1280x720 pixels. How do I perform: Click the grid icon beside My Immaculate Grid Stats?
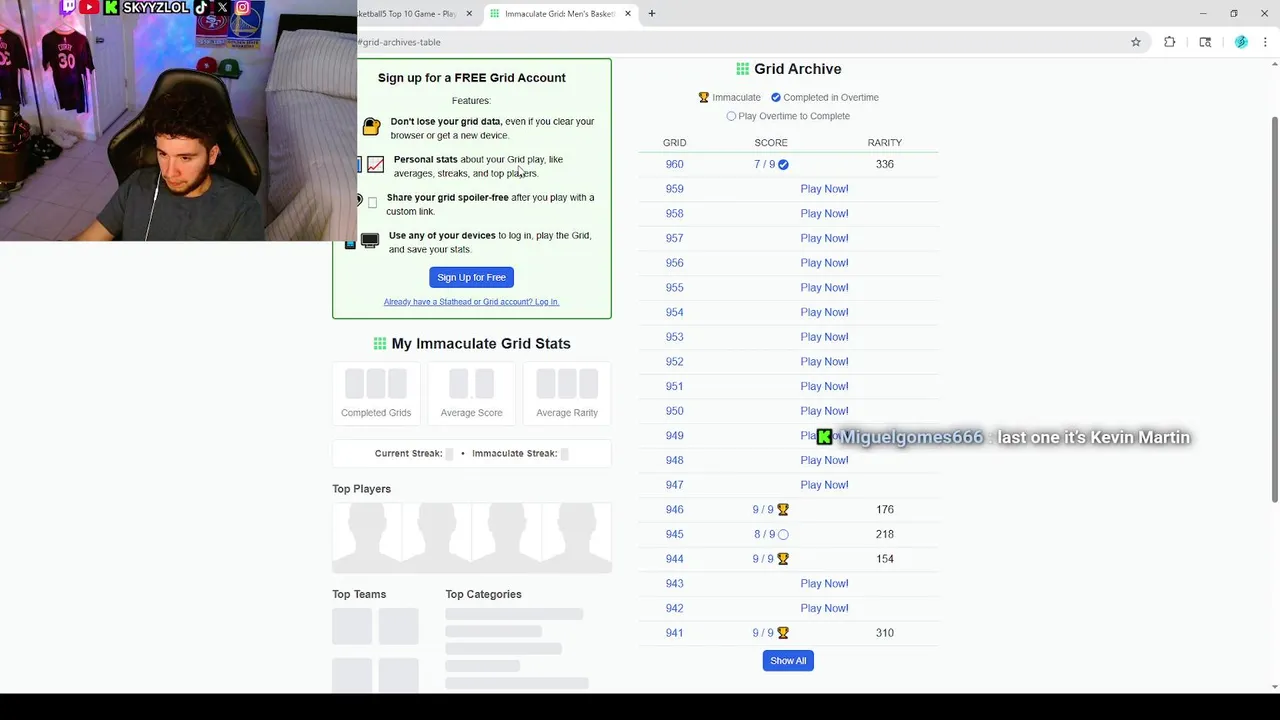380,344
